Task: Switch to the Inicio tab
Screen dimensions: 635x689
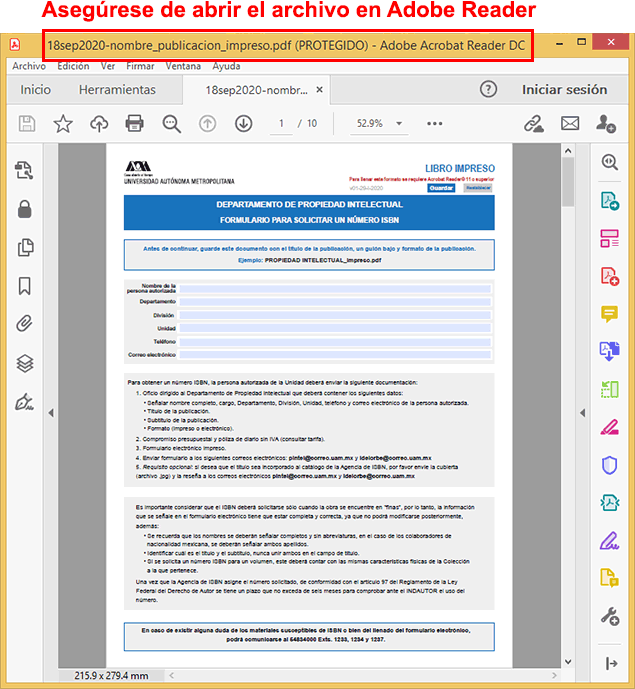Action: [36, 90]
